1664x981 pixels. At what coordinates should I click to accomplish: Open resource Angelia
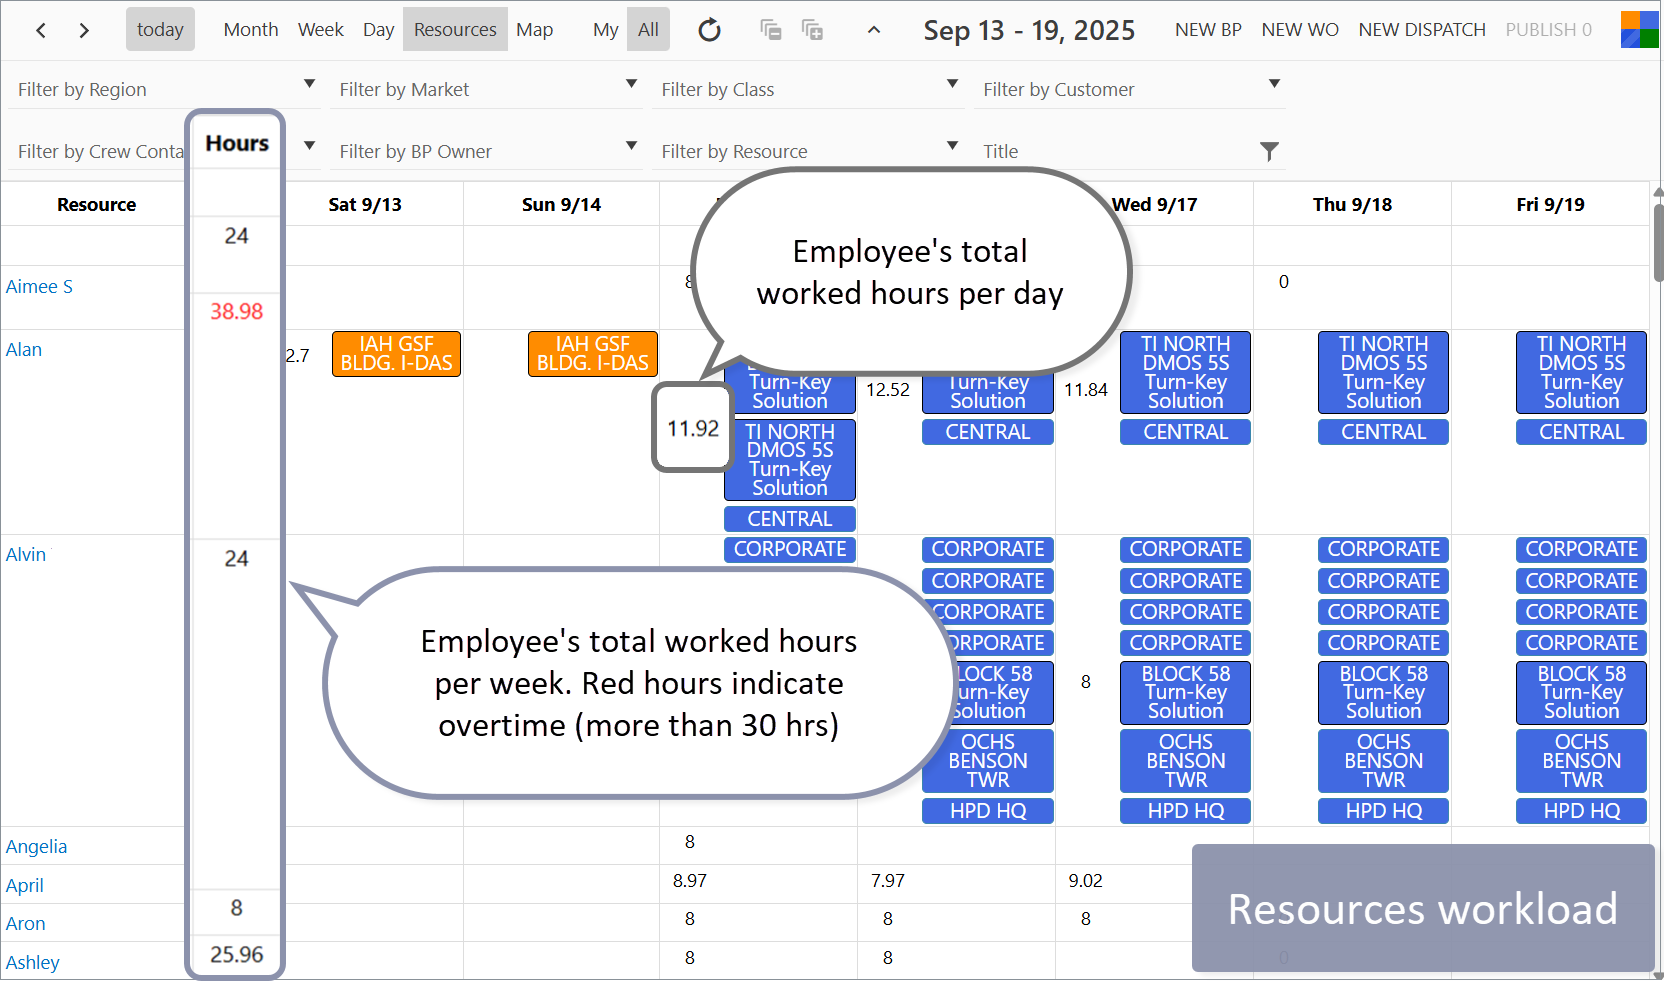point(37,847)
